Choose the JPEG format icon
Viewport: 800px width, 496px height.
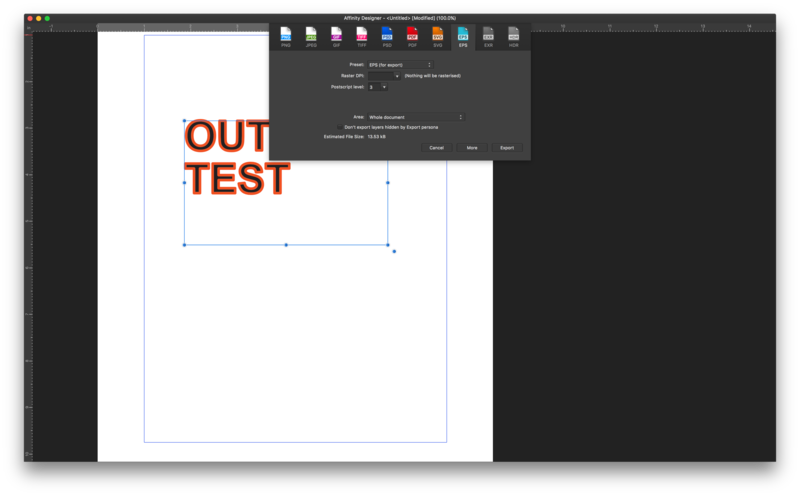pos(310,37)
